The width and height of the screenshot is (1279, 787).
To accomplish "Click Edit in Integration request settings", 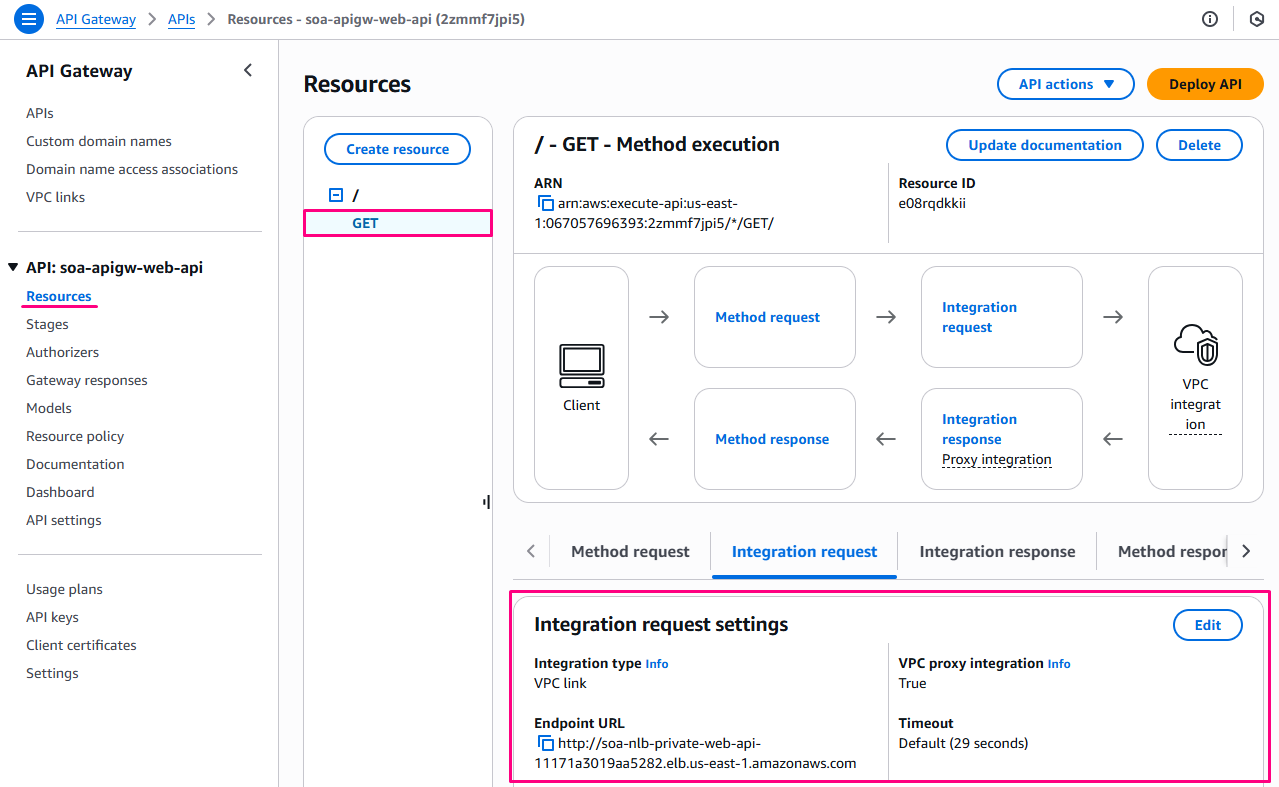I will pyautogui.click(x=1207, y=625).
